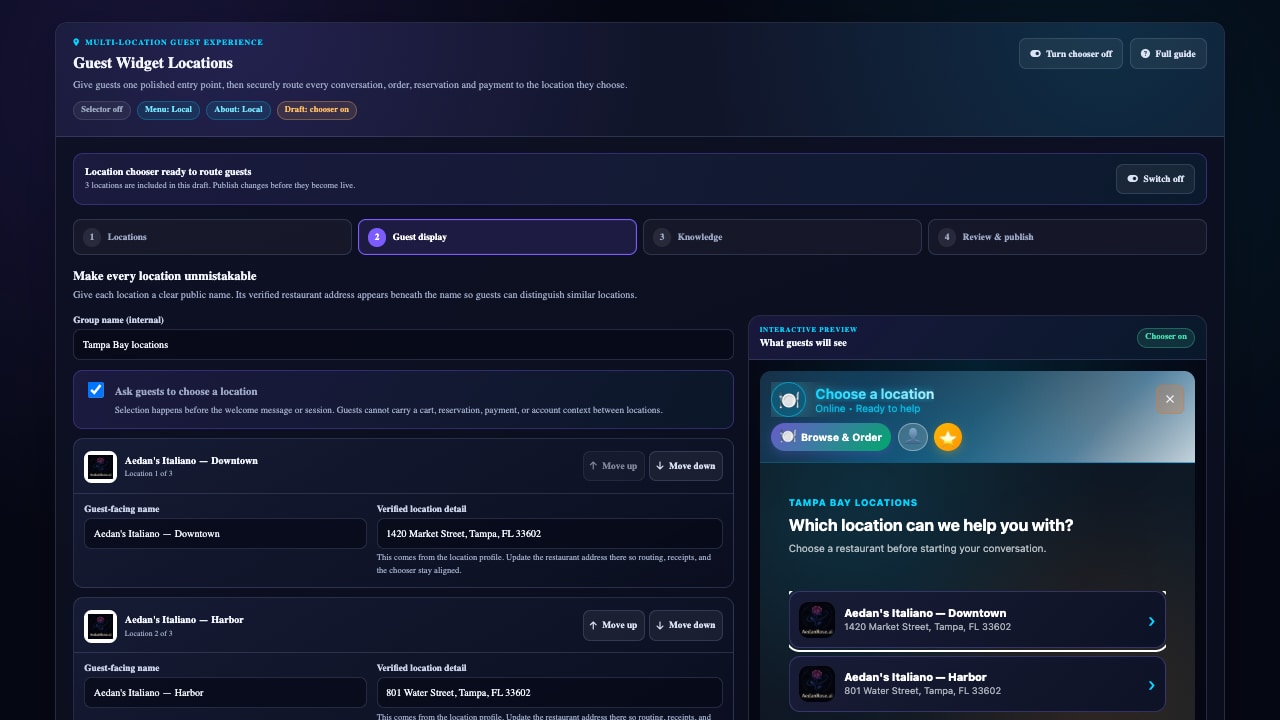Uncheck Ask guests to choose a location
Image resolution: width=1280 pixels, height=720 pixels.
(96, 390)
